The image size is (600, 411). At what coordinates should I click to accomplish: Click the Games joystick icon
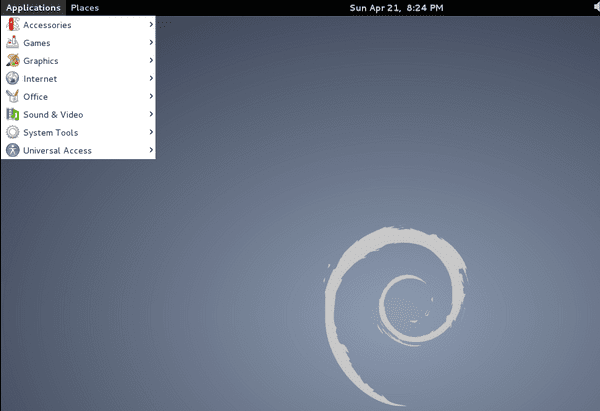pyautogui.click(x=13, y=42)
